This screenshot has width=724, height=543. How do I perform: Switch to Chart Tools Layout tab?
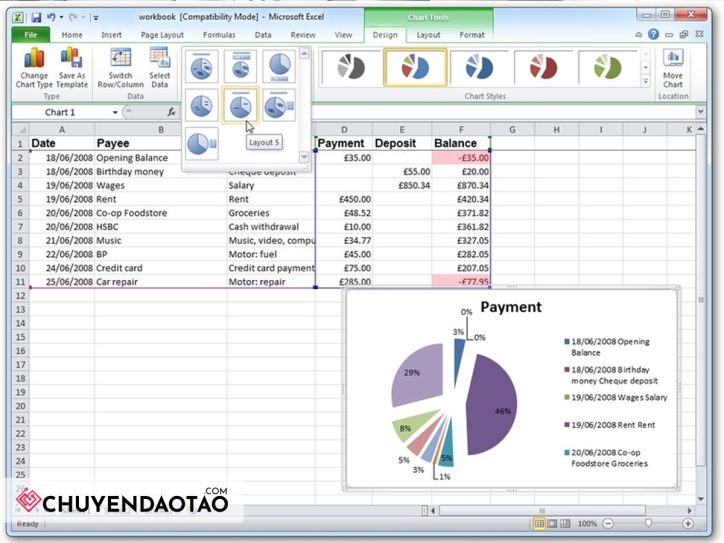[x=428, y=35]
